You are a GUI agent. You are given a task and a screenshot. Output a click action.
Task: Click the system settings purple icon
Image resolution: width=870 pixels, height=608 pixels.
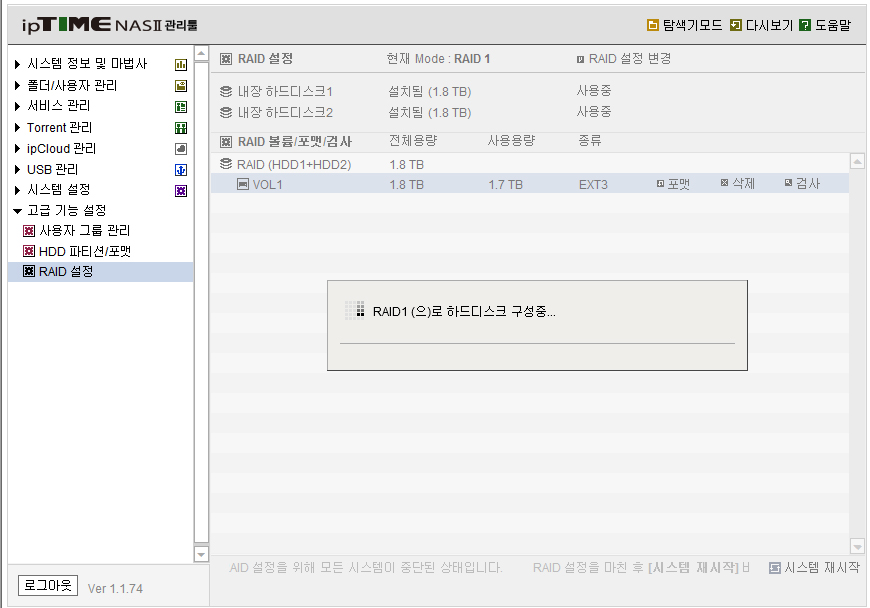181,191
